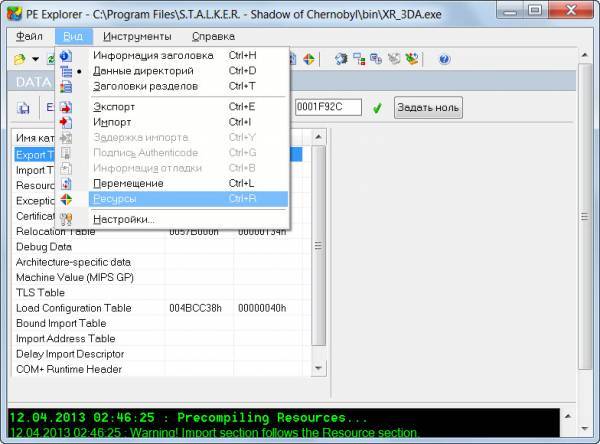This screenshot has width=600, height=444.
Task: Click the Заголовки разделов icon in the menu
Action: 66,87
